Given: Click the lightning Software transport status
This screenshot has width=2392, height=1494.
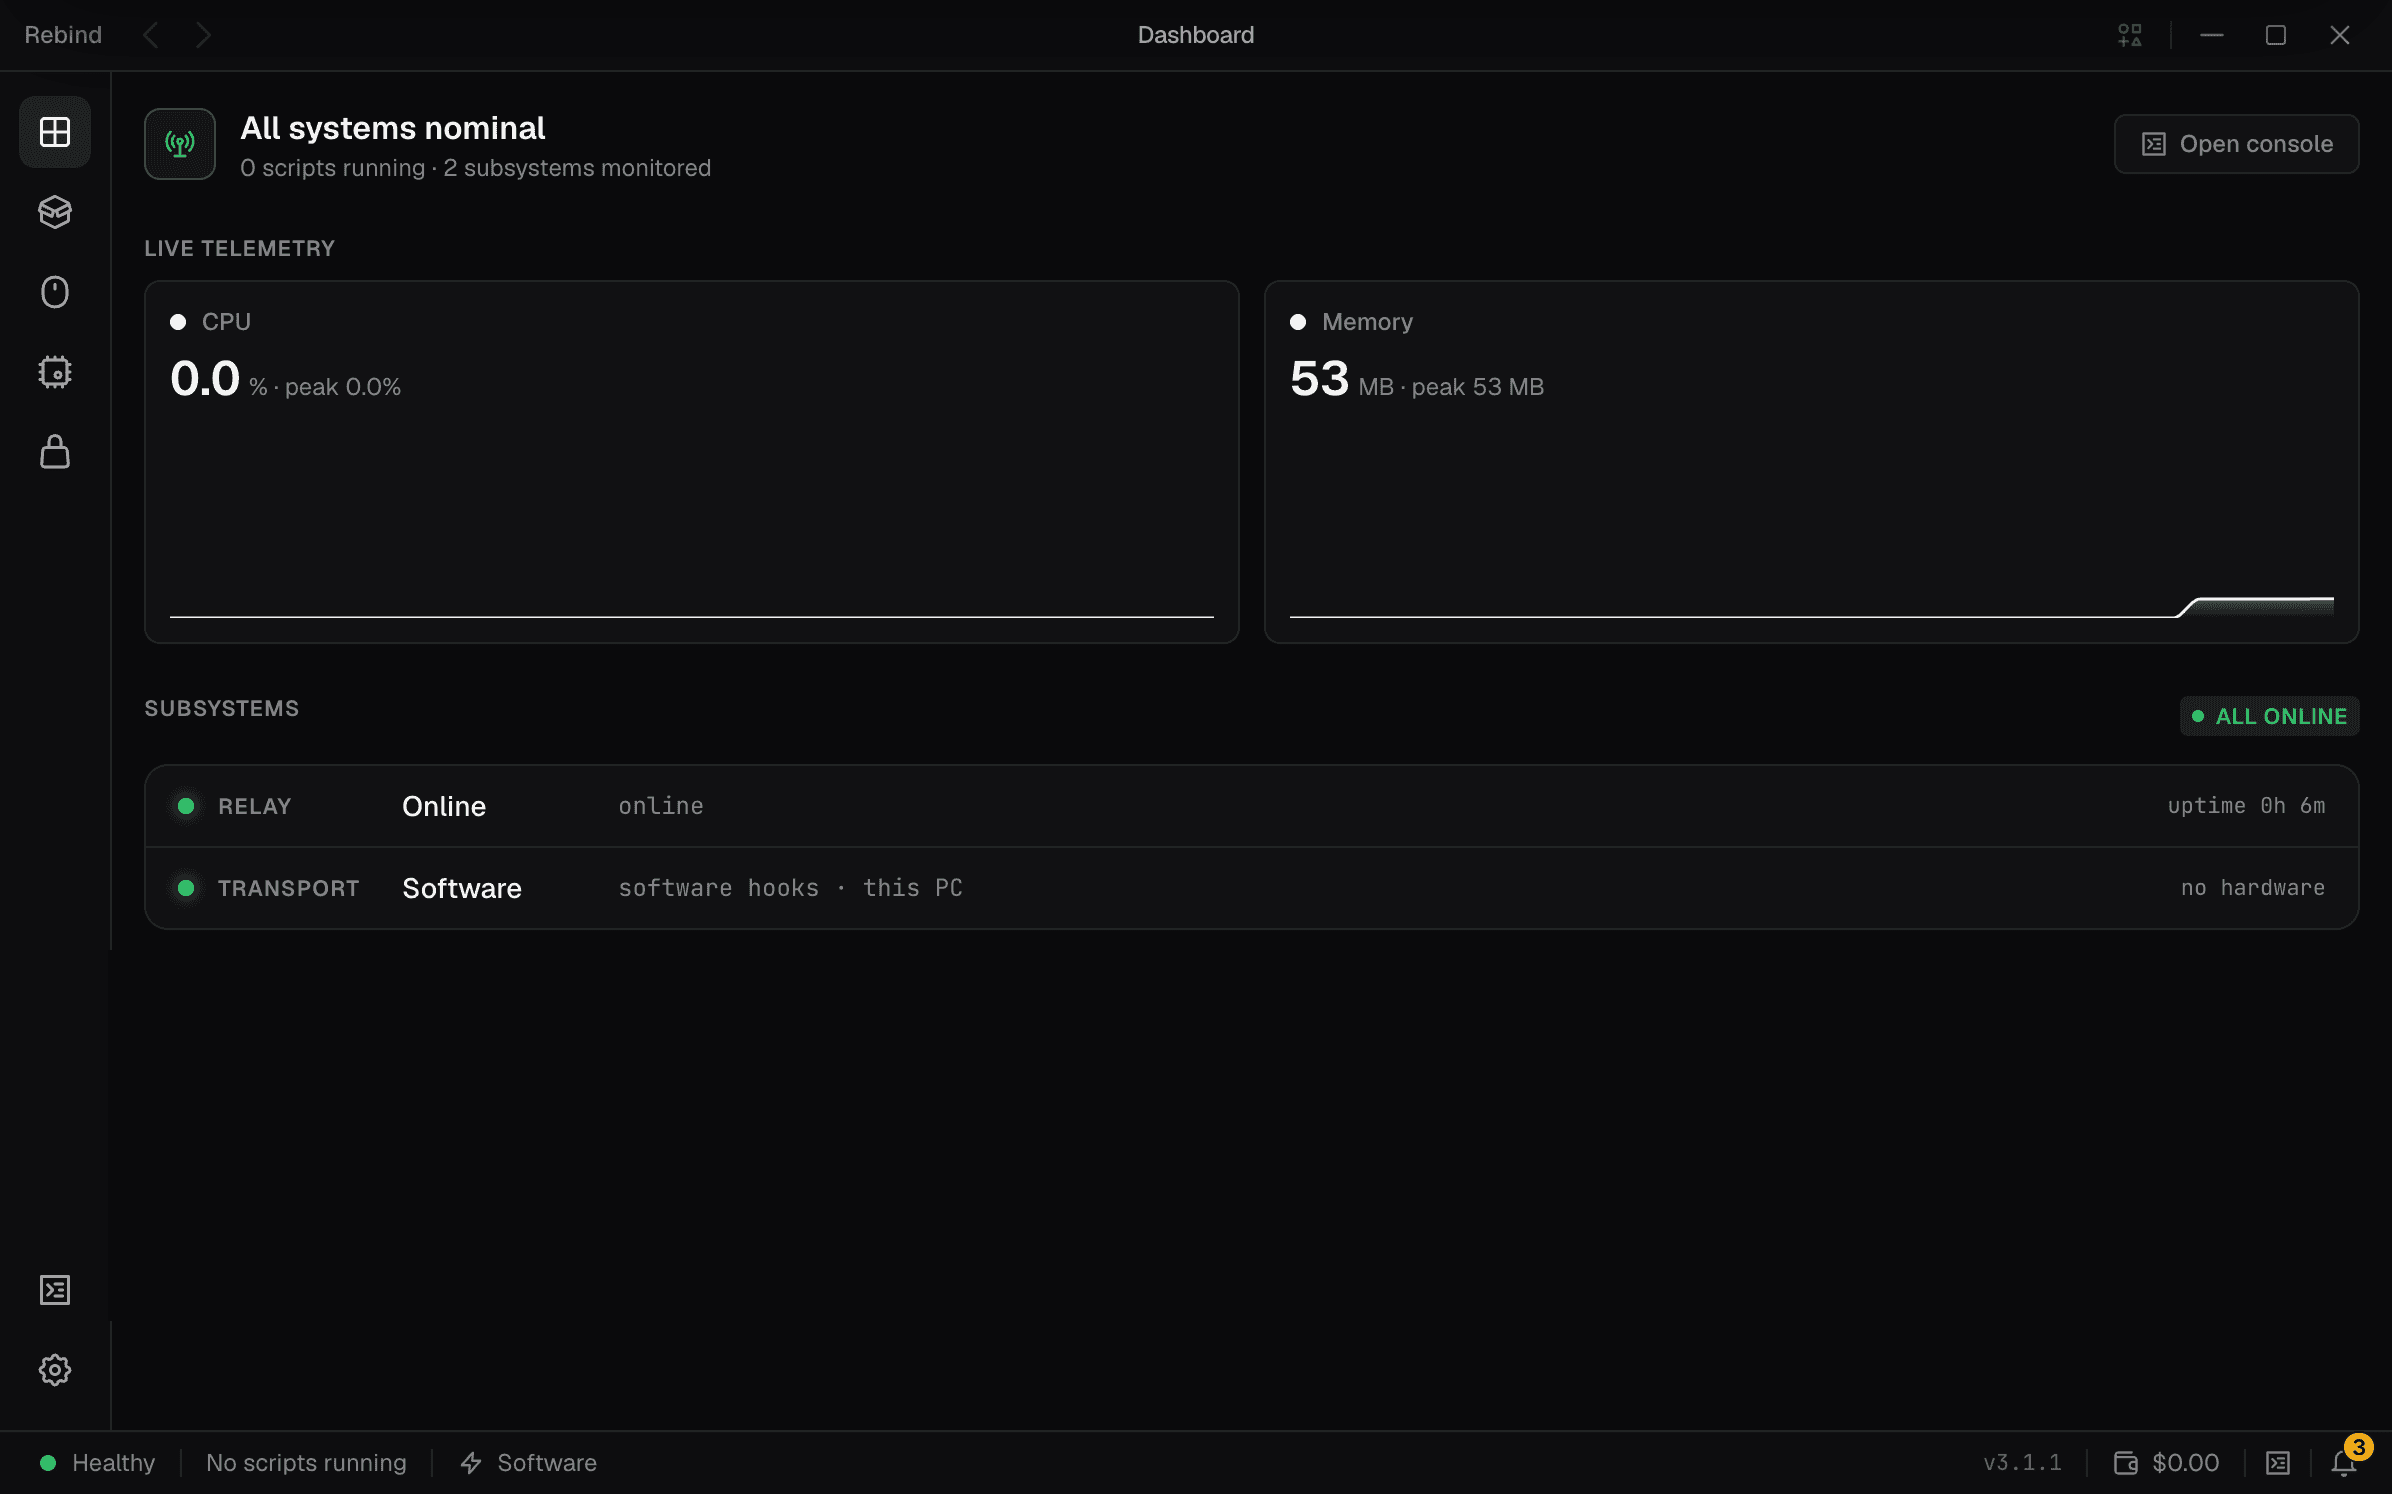Looking at the screenshot, I should [x=528, y=1463].
